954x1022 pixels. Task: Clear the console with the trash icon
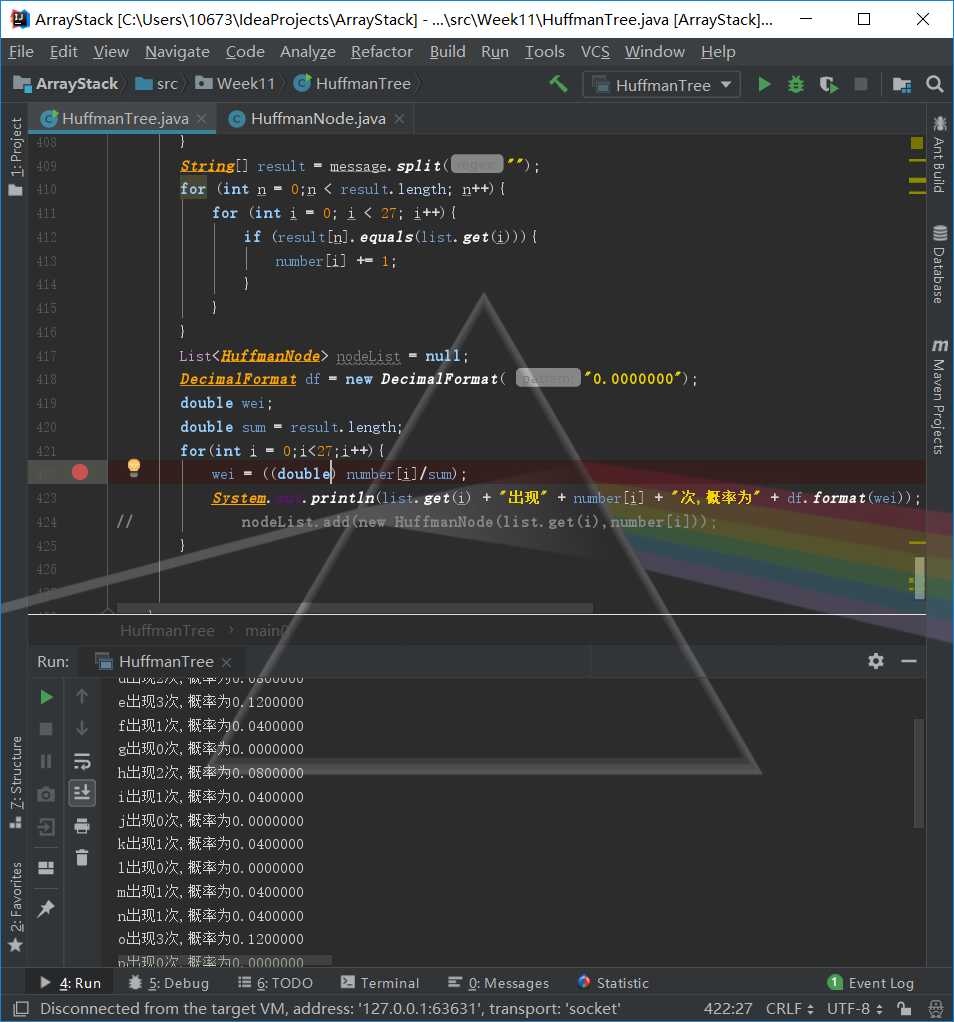click(x=82, y=858)
